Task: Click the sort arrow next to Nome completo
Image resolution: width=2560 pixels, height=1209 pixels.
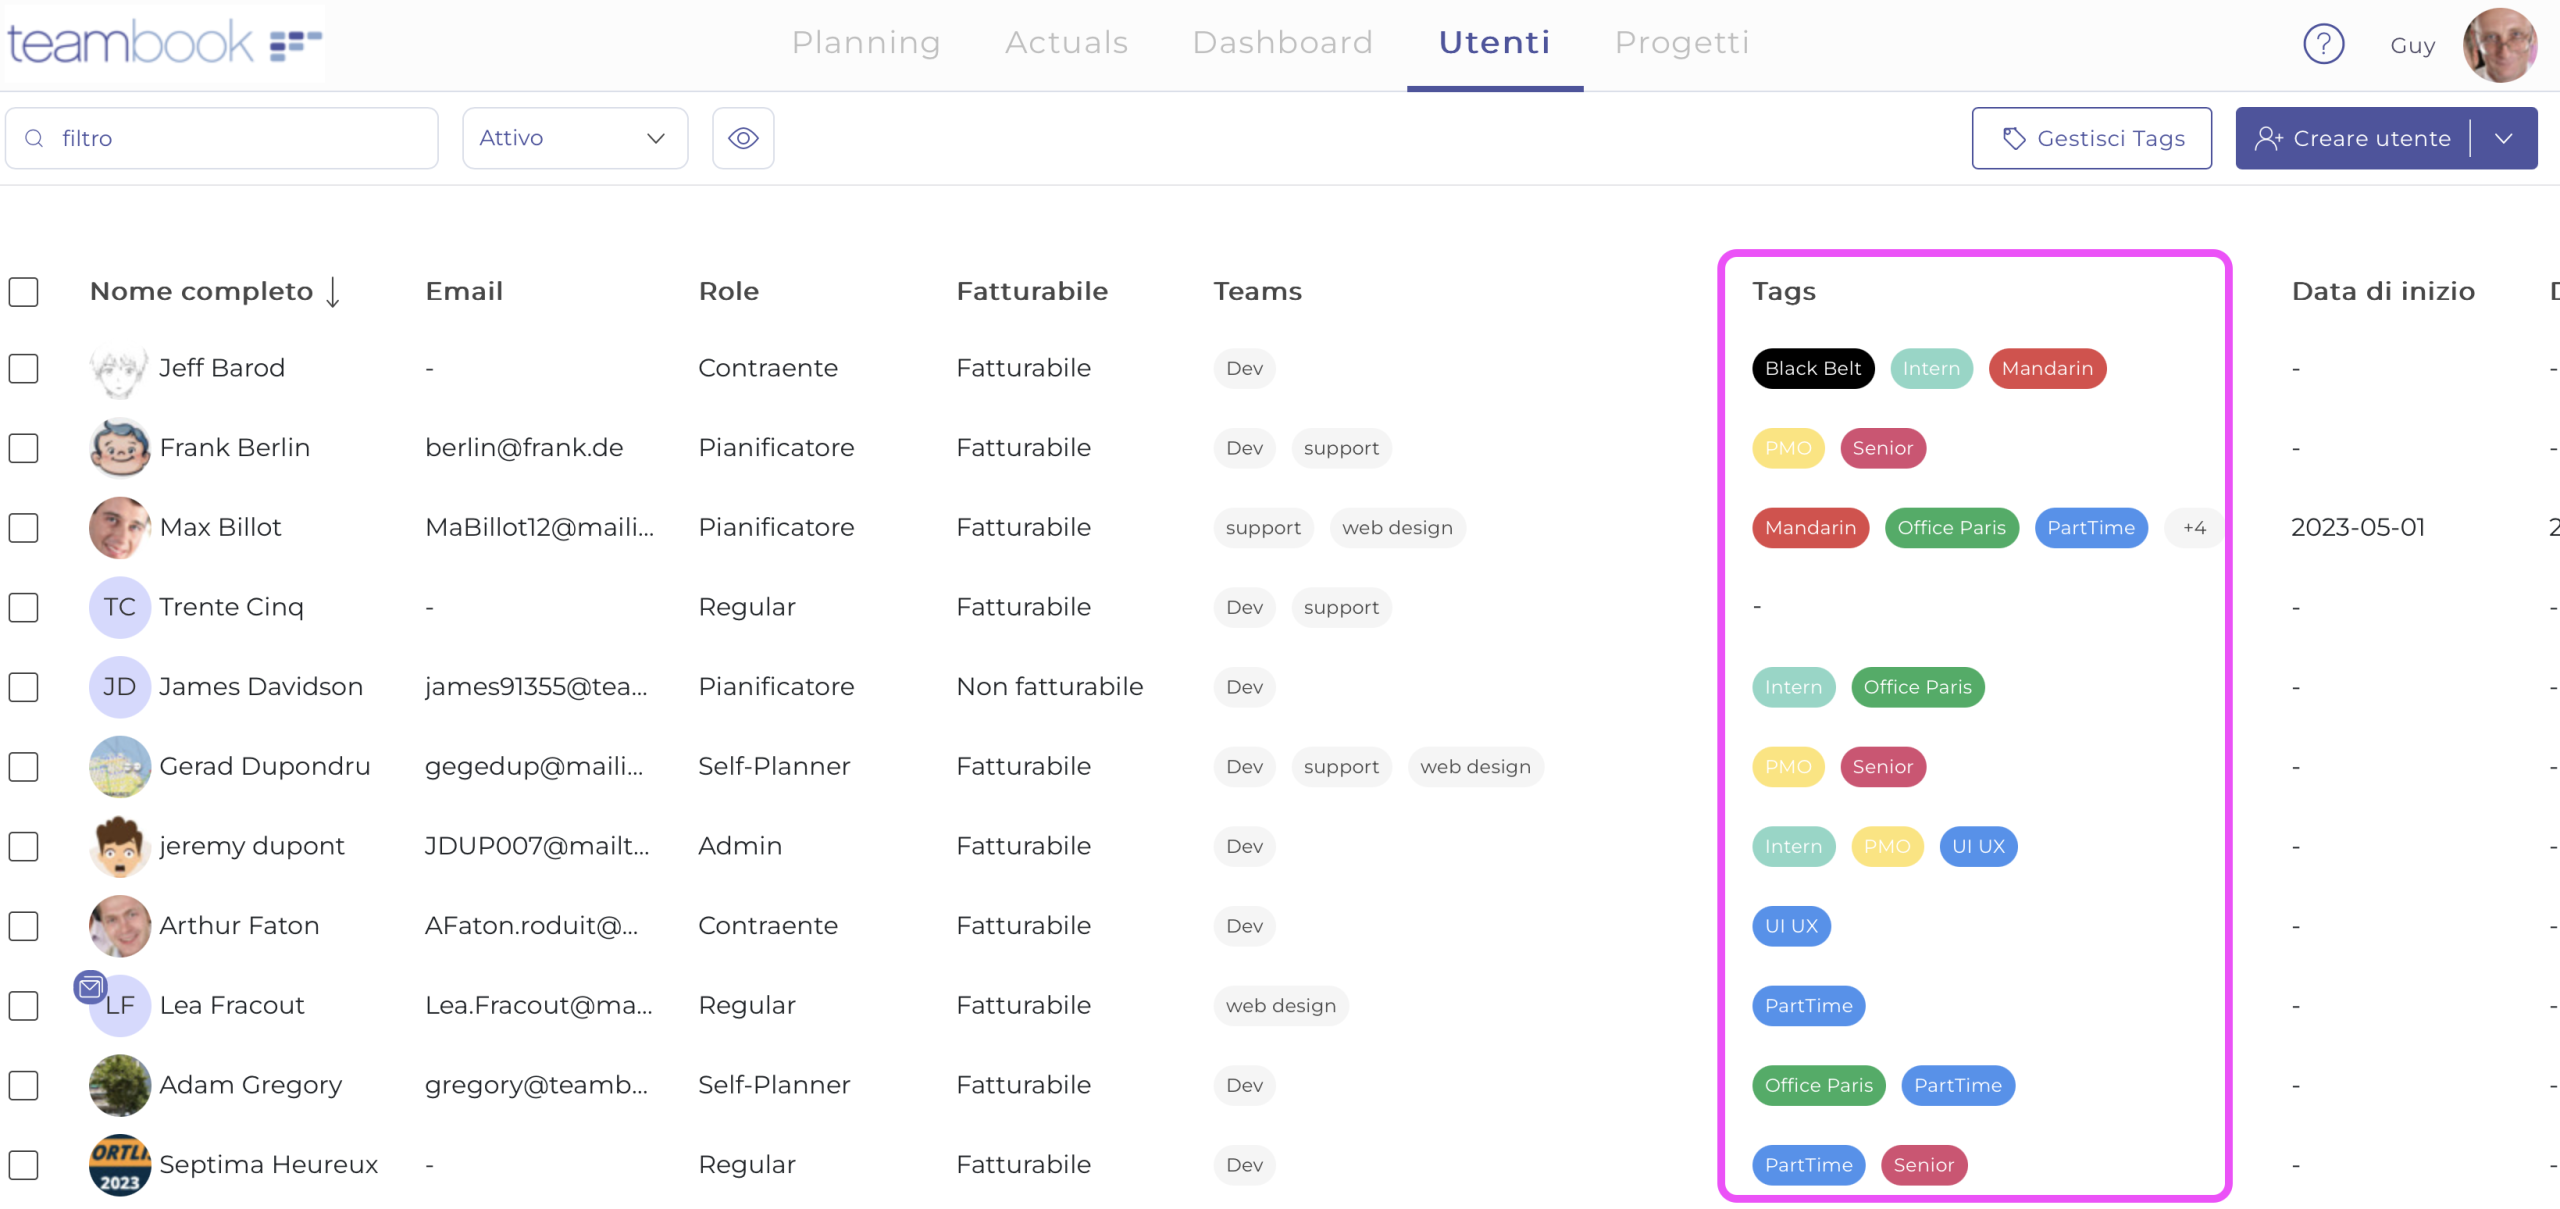Action: 333,292
